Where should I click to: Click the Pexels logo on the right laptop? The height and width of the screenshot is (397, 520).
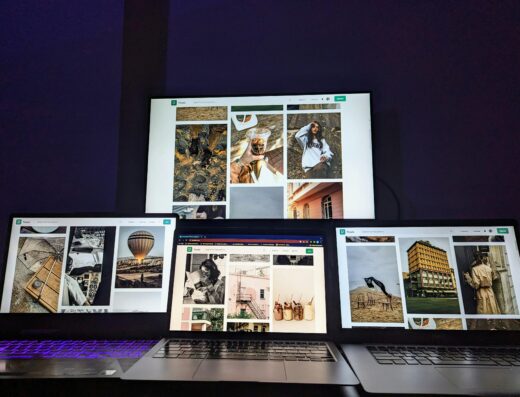tap(342, 232)
